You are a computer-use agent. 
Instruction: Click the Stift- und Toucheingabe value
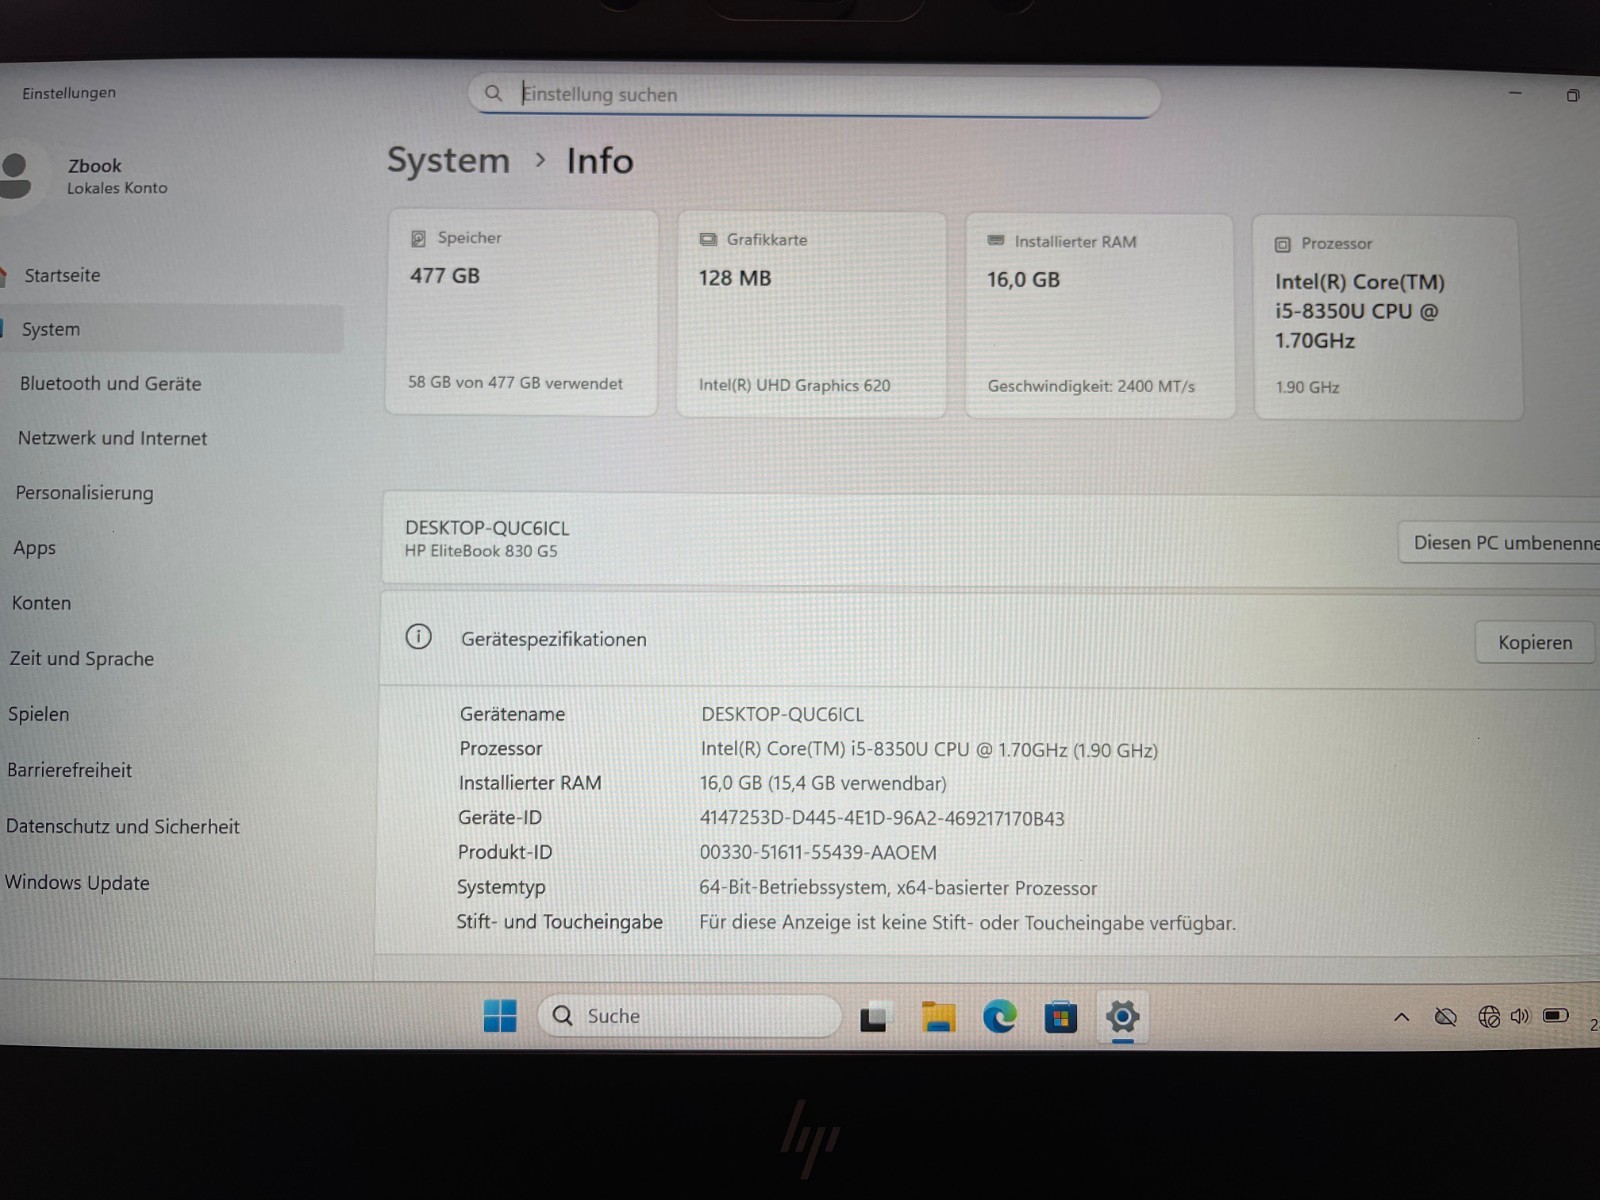[967, 923]
